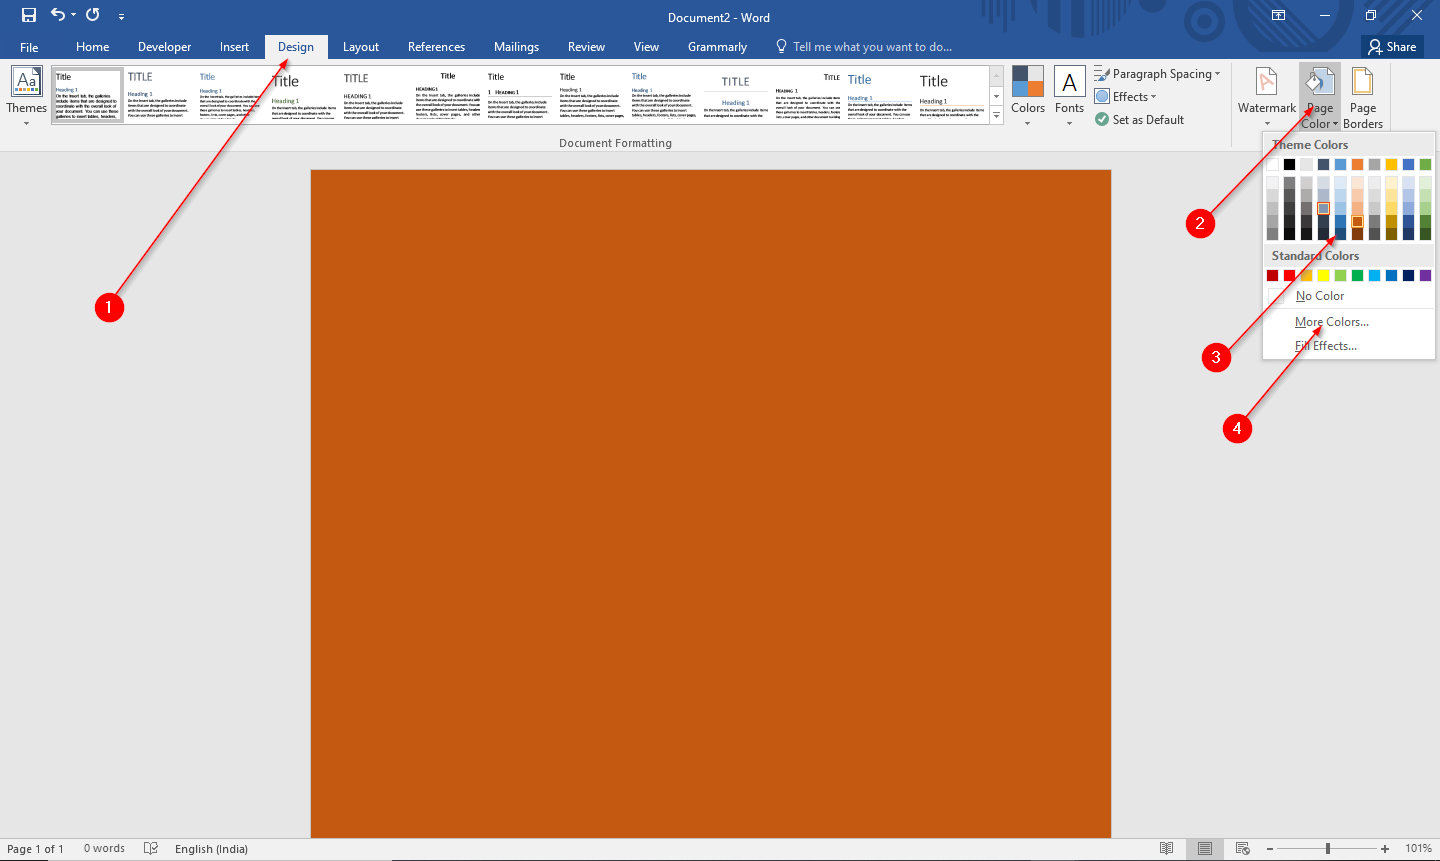Open the Themes gallery
Viewport: 1440px width, 861px height.
26,96
